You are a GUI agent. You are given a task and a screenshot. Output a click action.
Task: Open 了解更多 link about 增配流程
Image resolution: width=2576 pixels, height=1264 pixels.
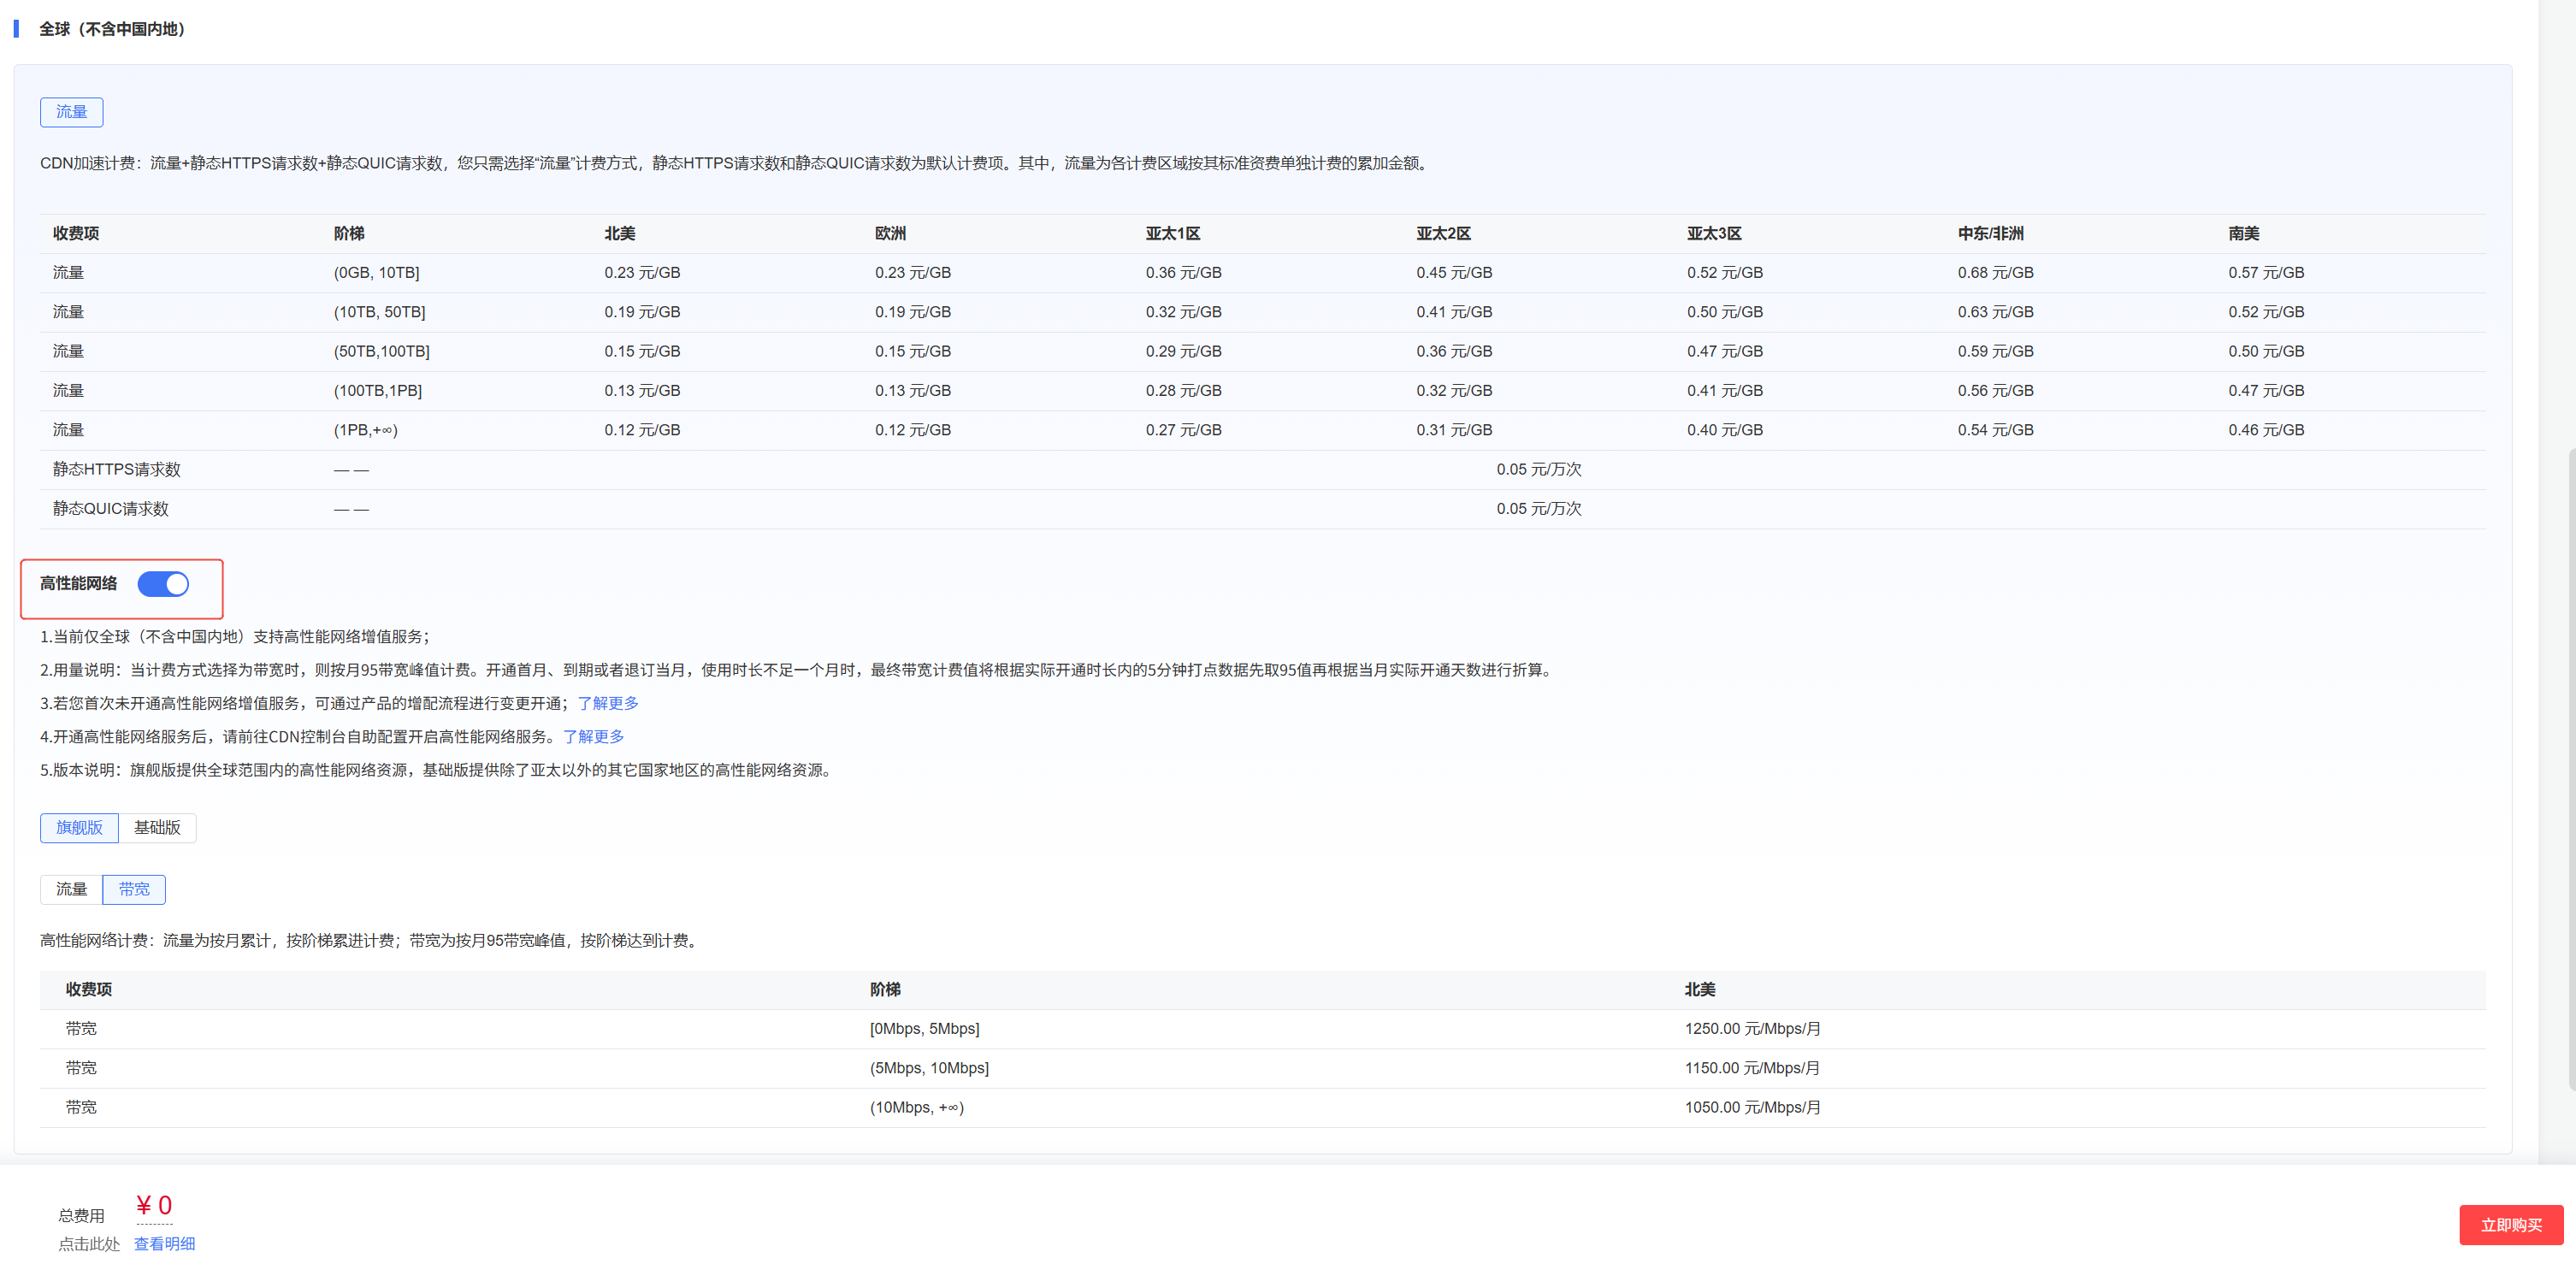[x=608, y=704]
